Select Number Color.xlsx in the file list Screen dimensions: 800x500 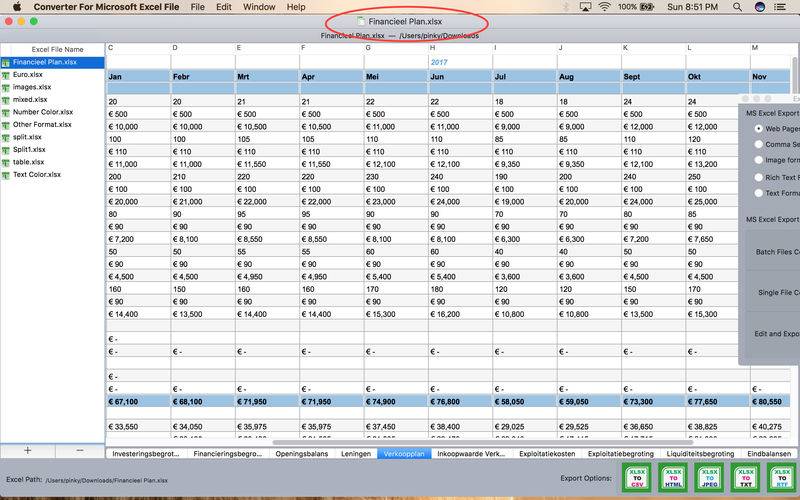pyautogui.click(x=53, y=113)
